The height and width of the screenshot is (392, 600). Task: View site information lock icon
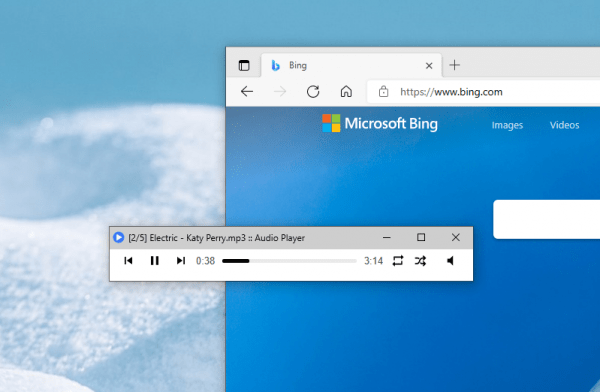pos(383,91)
